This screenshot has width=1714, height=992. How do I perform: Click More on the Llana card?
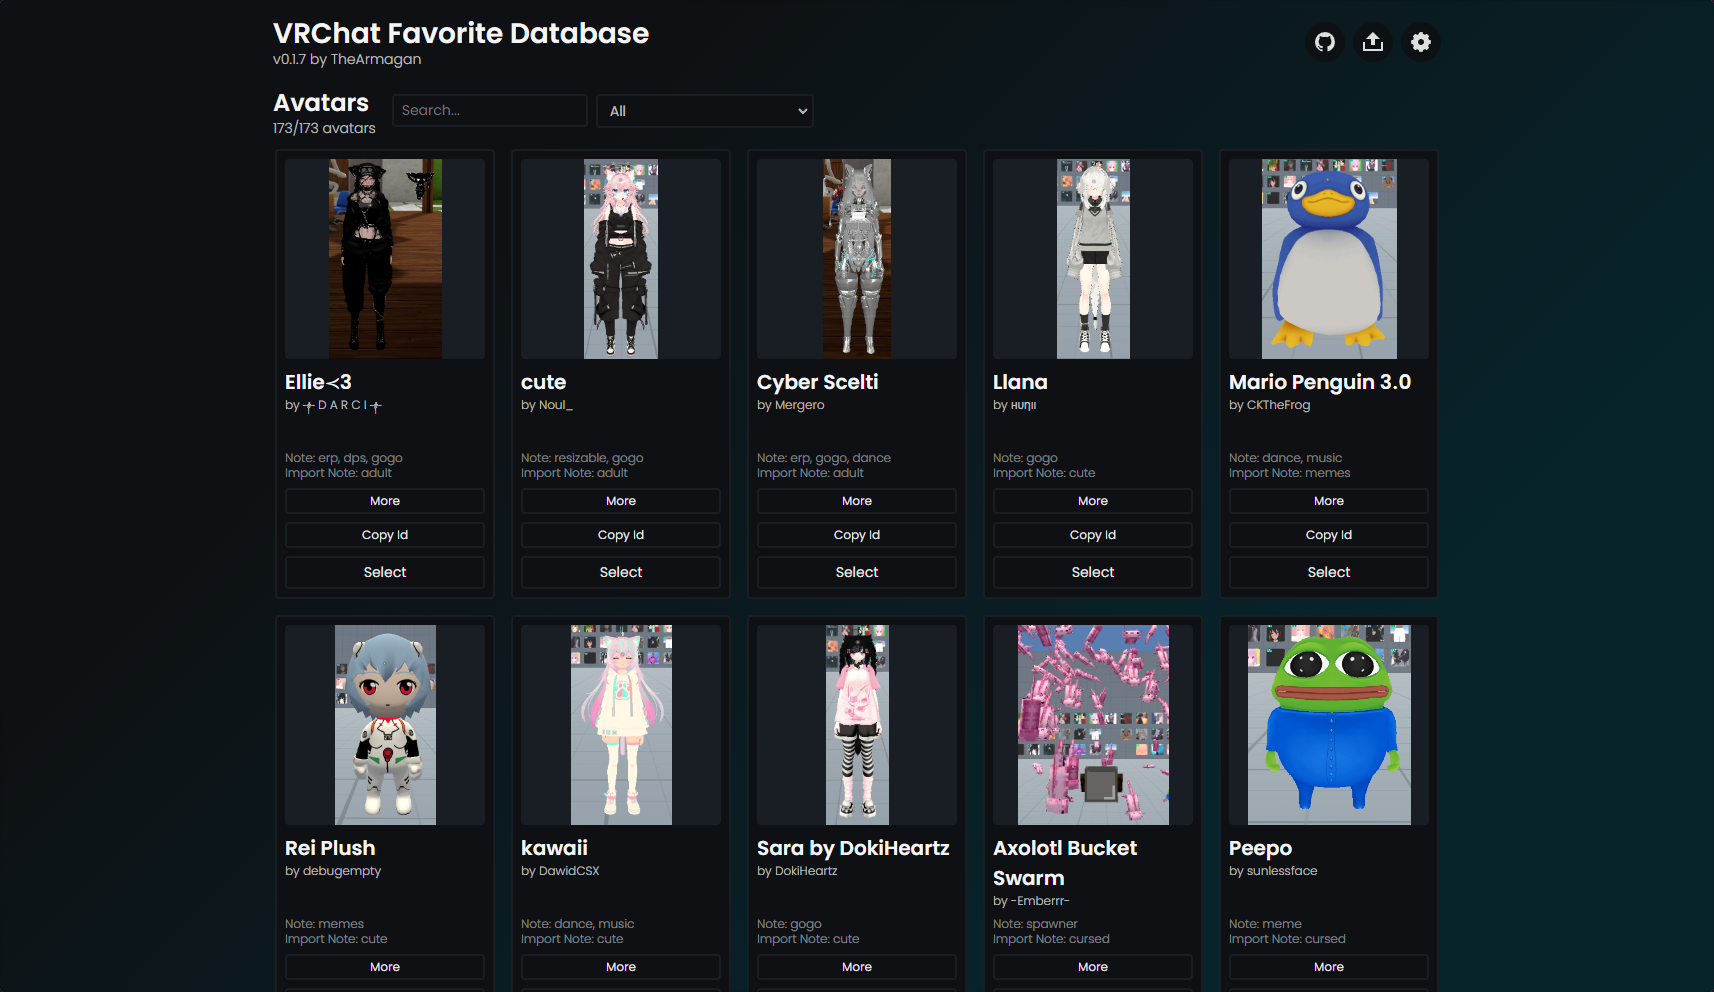click(x=1093, y=501)
